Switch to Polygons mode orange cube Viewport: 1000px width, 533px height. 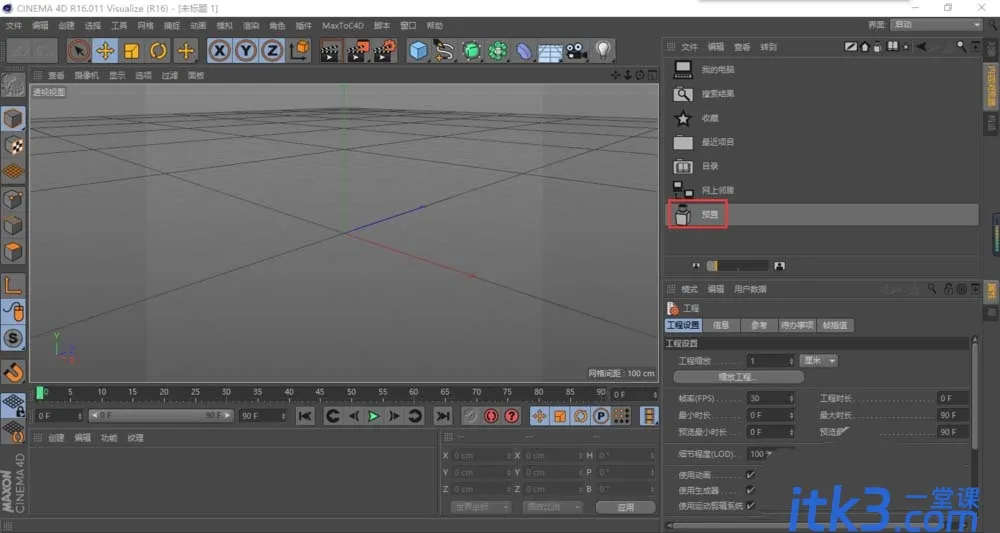(13, 252)
